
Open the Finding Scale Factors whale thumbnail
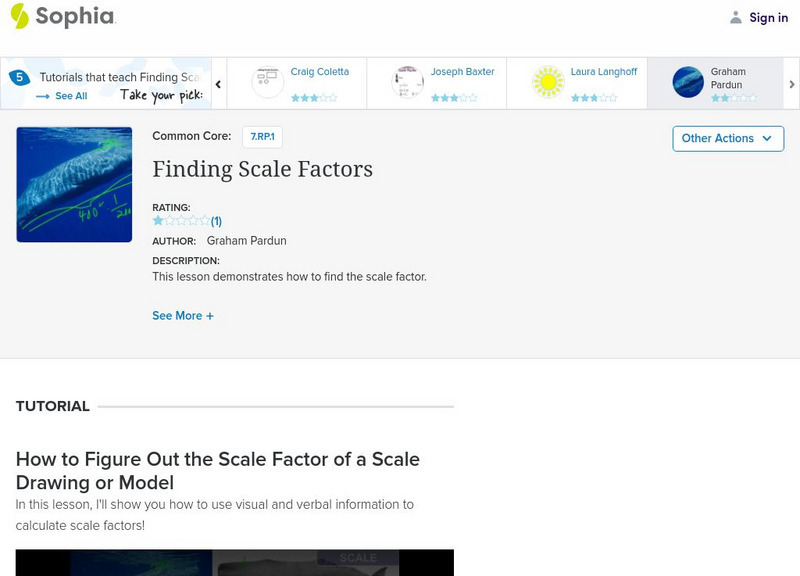(74, 184)
